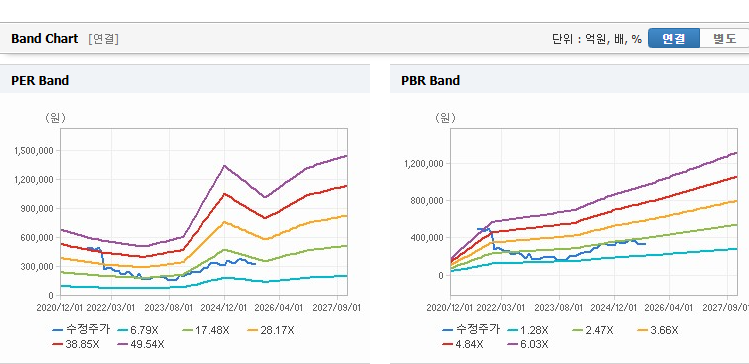This screenshot has height=364, width=749.
Task: Toggle the 1.28X legend entry
Action: 528,330
